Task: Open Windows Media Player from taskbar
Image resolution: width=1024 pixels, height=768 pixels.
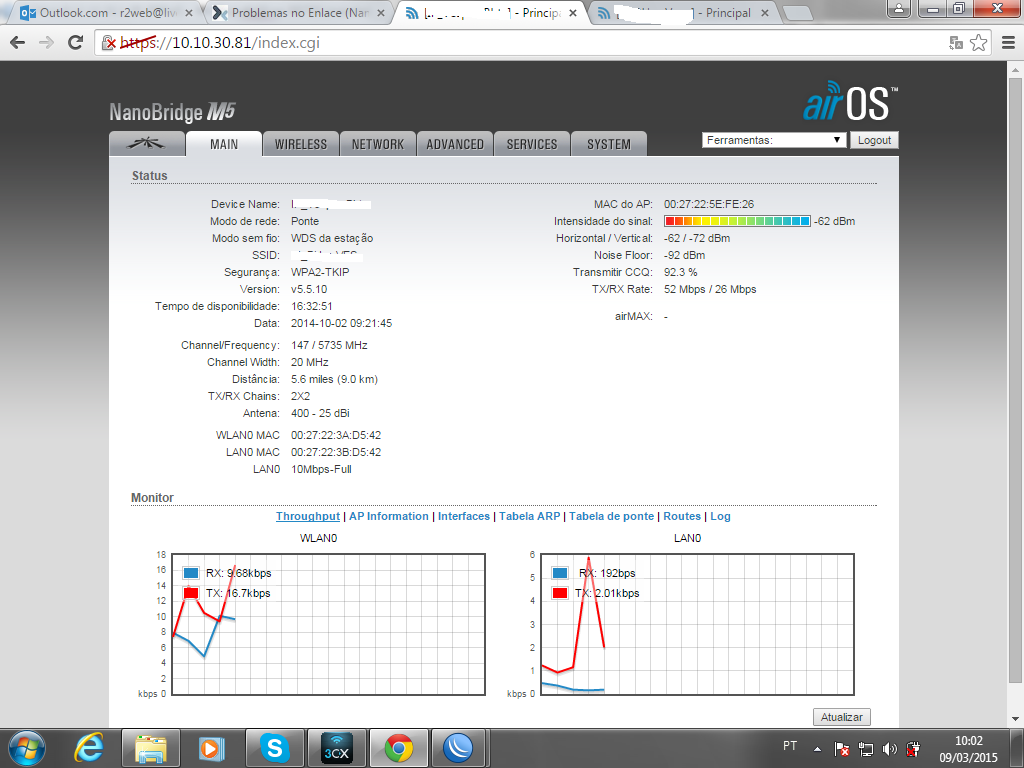Action: [211, 748]
